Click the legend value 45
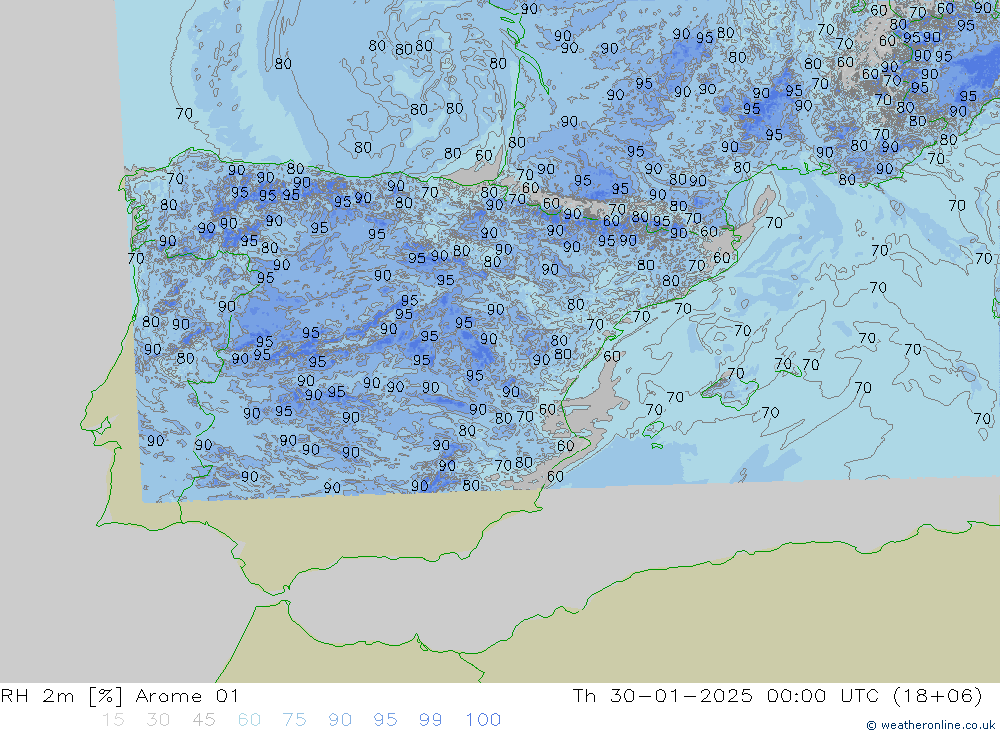The image size is (1000, 733). (203, 720)
